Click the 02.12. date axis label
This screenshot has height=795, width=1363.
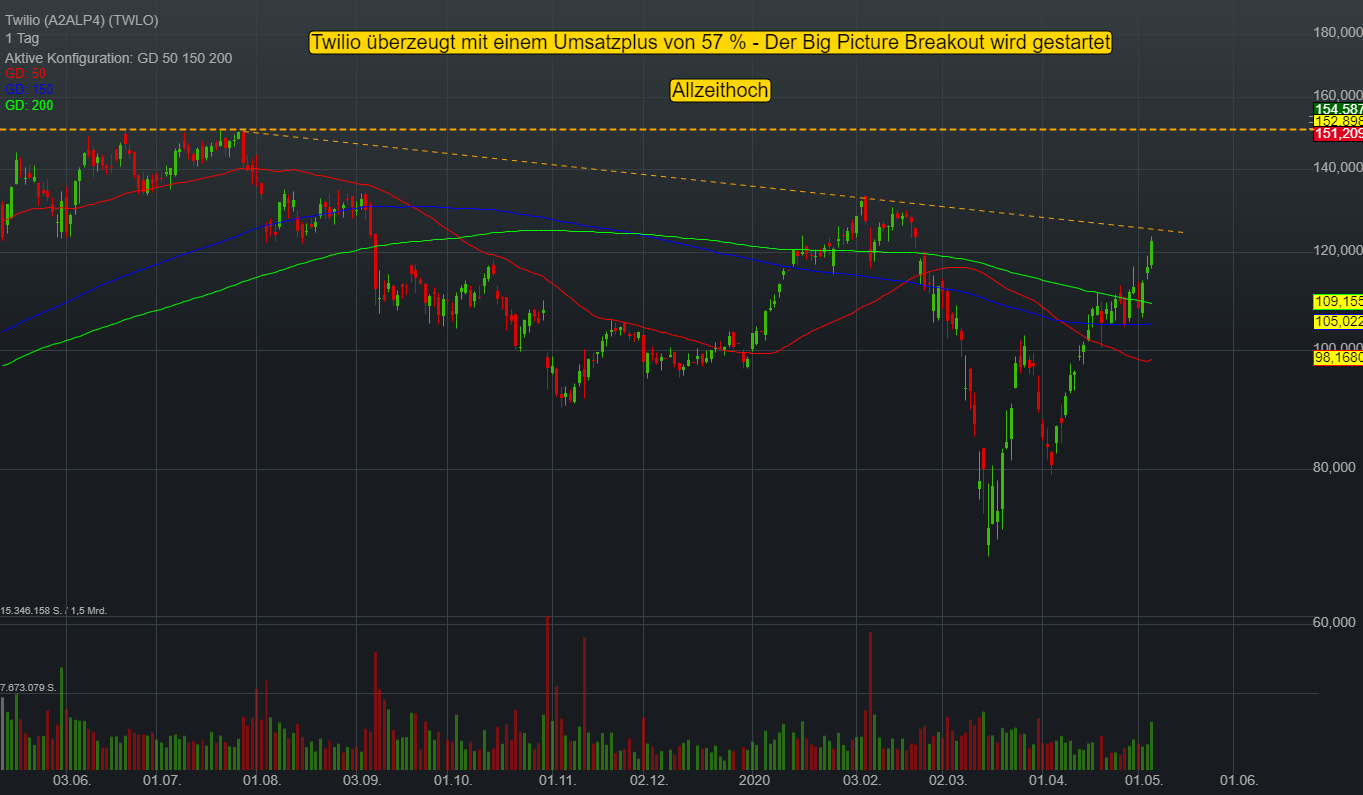(x=648, y=780)
